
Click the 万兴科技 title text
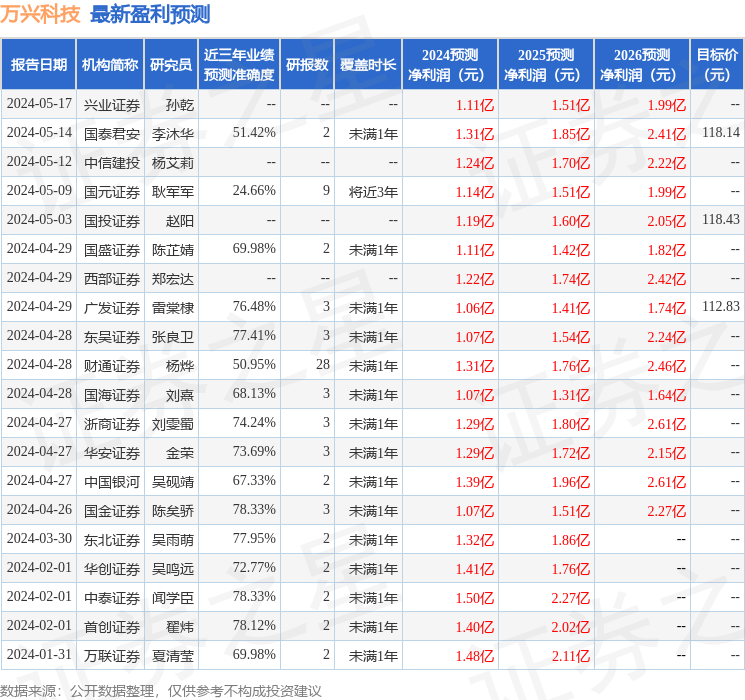[x=40, y=14]
